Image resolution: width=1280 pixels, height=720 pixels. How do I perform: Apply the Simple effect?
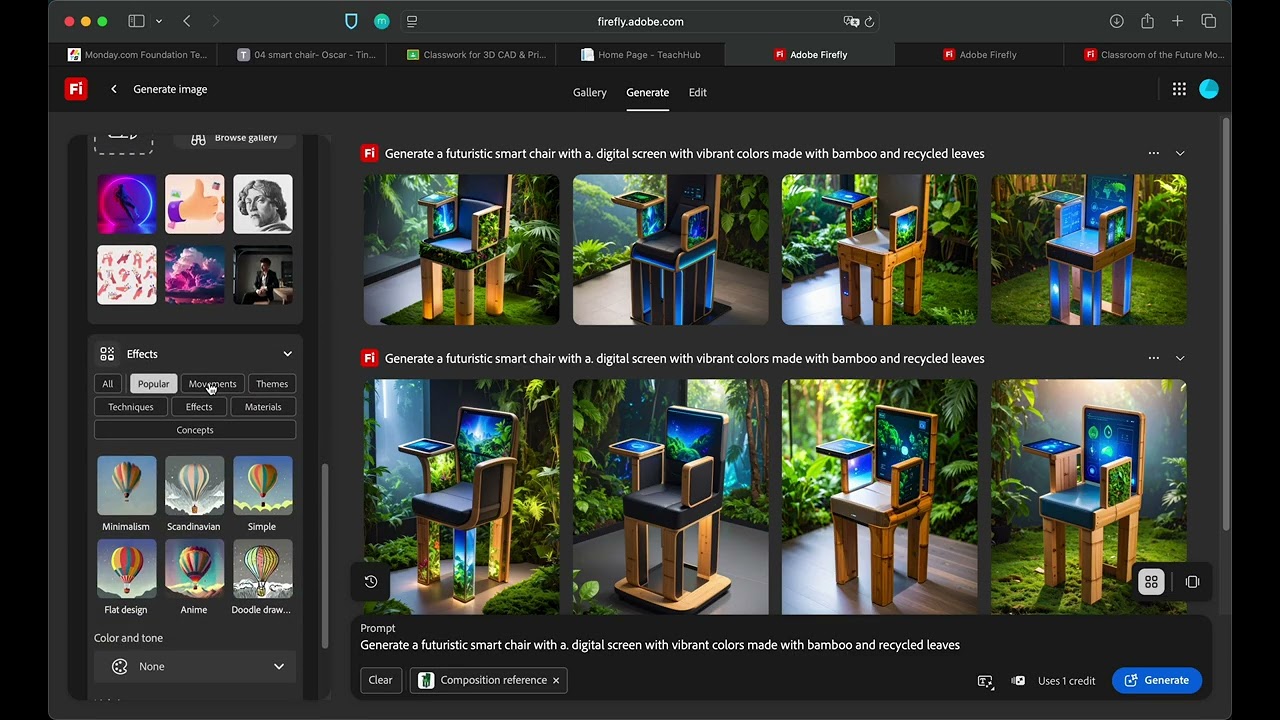tap(262, 486)
